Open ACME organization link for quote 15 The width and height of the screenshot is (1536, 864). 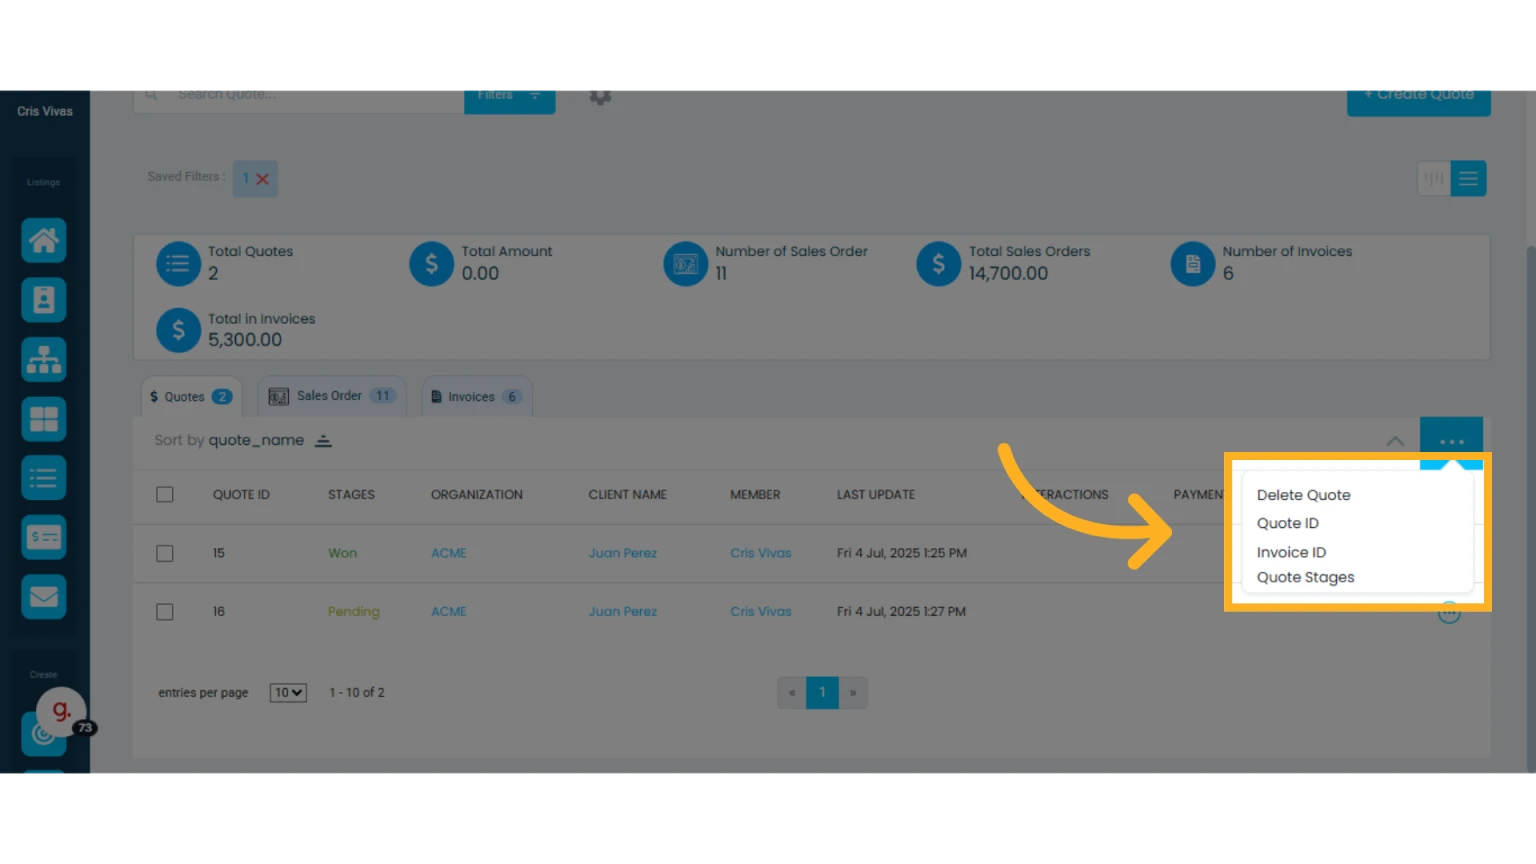tap(449, 553)
